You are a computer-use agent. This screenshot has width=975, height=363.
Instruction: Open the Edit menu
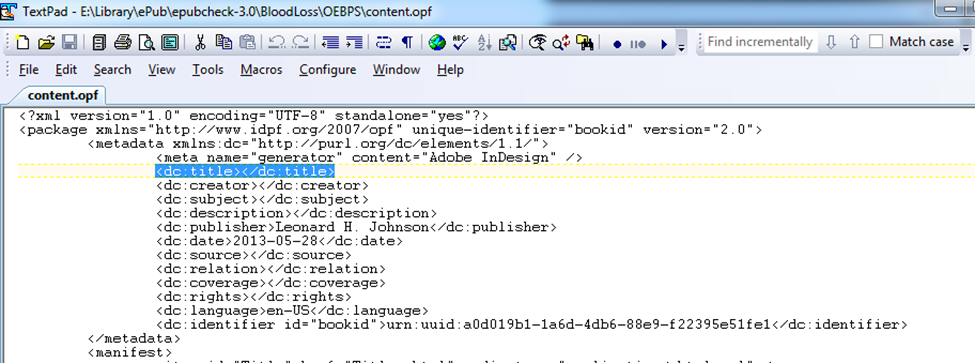[66, 70]
